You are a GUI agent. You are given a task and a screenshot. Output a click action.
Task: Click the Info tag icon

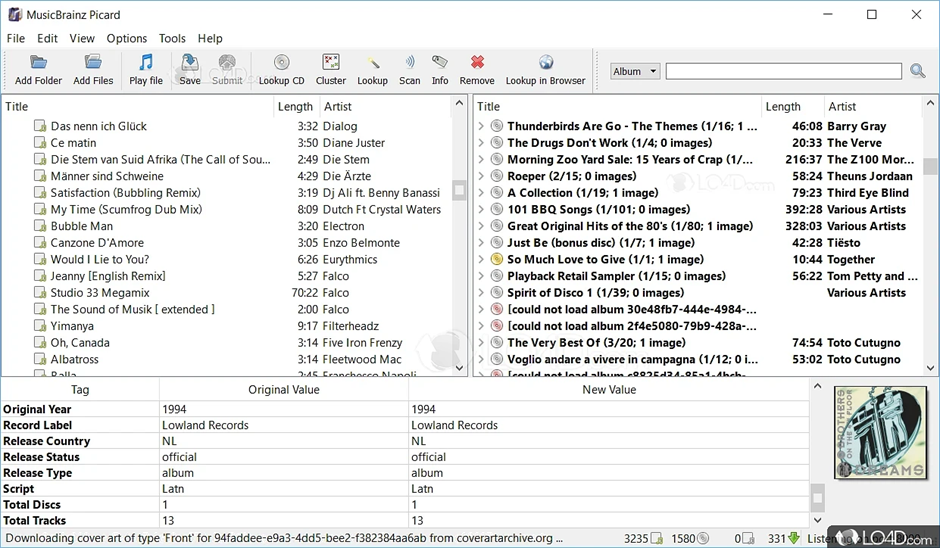tap(439, 62)
